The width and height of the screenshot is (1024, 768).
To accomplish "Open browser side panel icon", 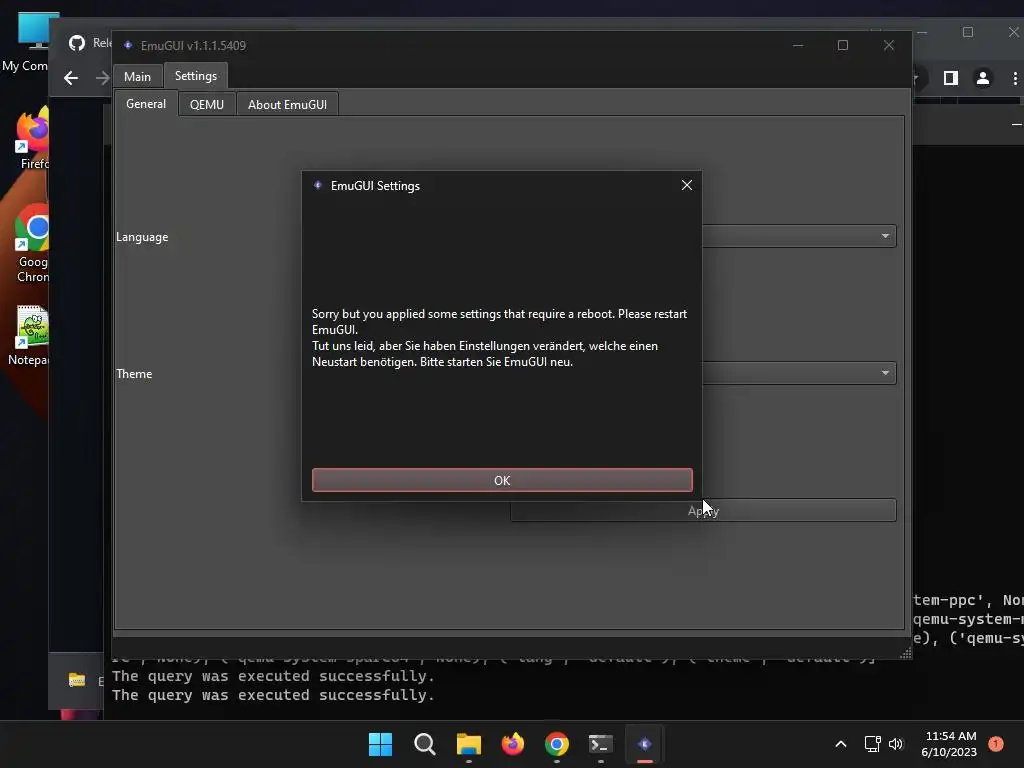I will click(x=950, y=78).
